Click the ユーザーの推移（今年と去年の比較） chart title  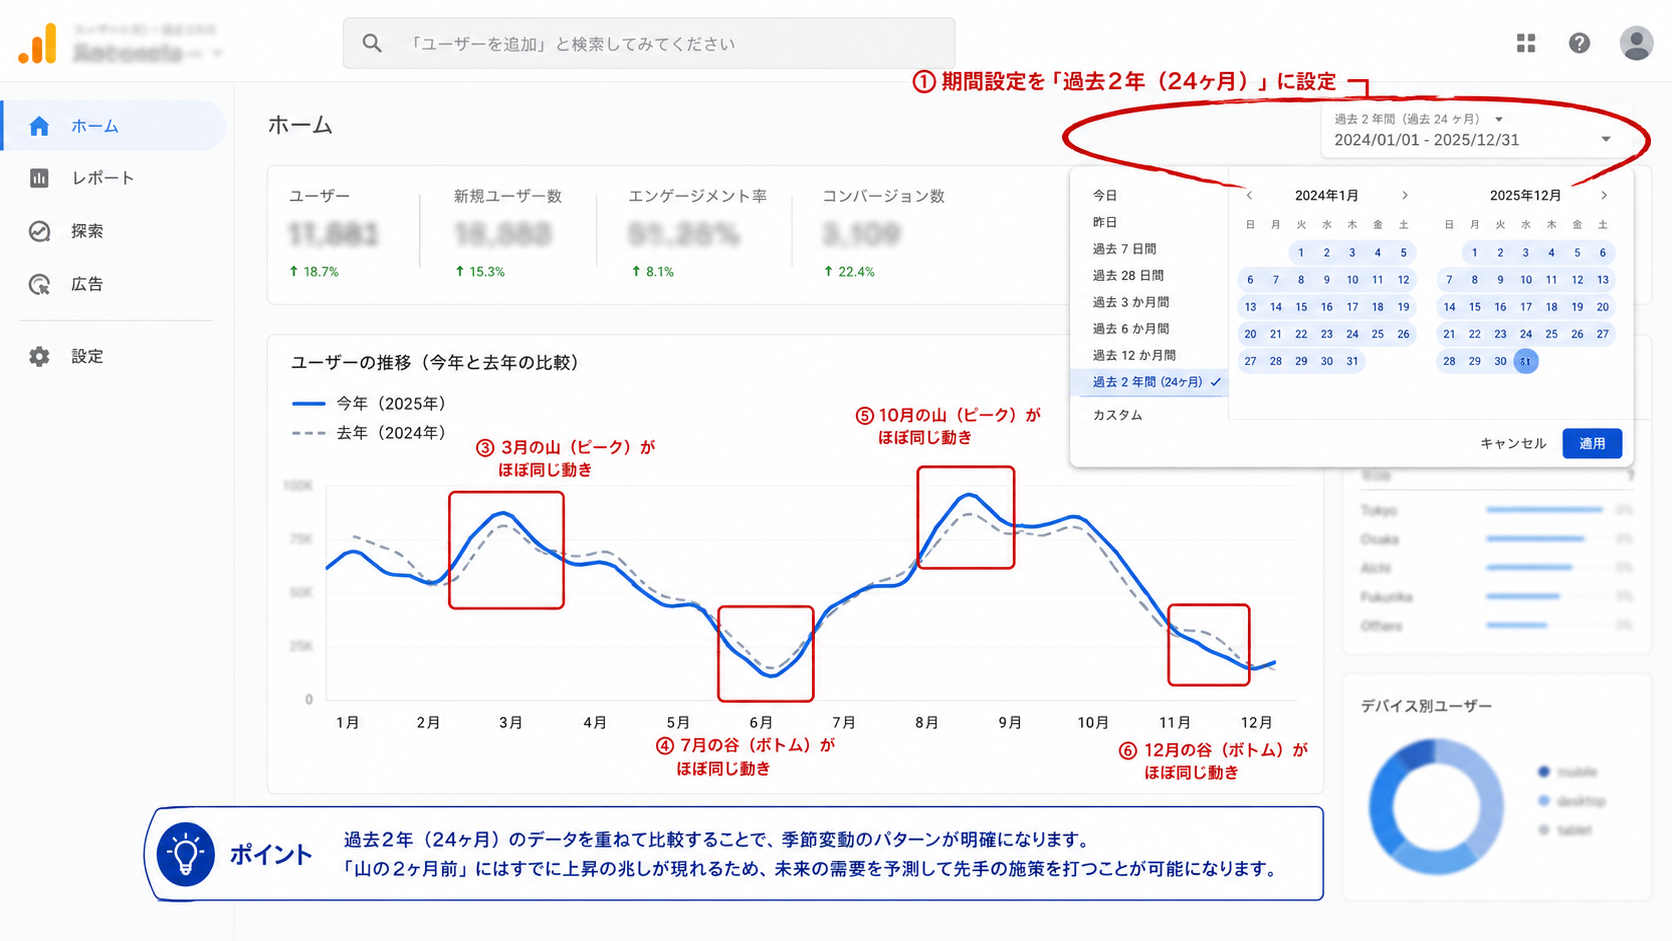(435, 362)
